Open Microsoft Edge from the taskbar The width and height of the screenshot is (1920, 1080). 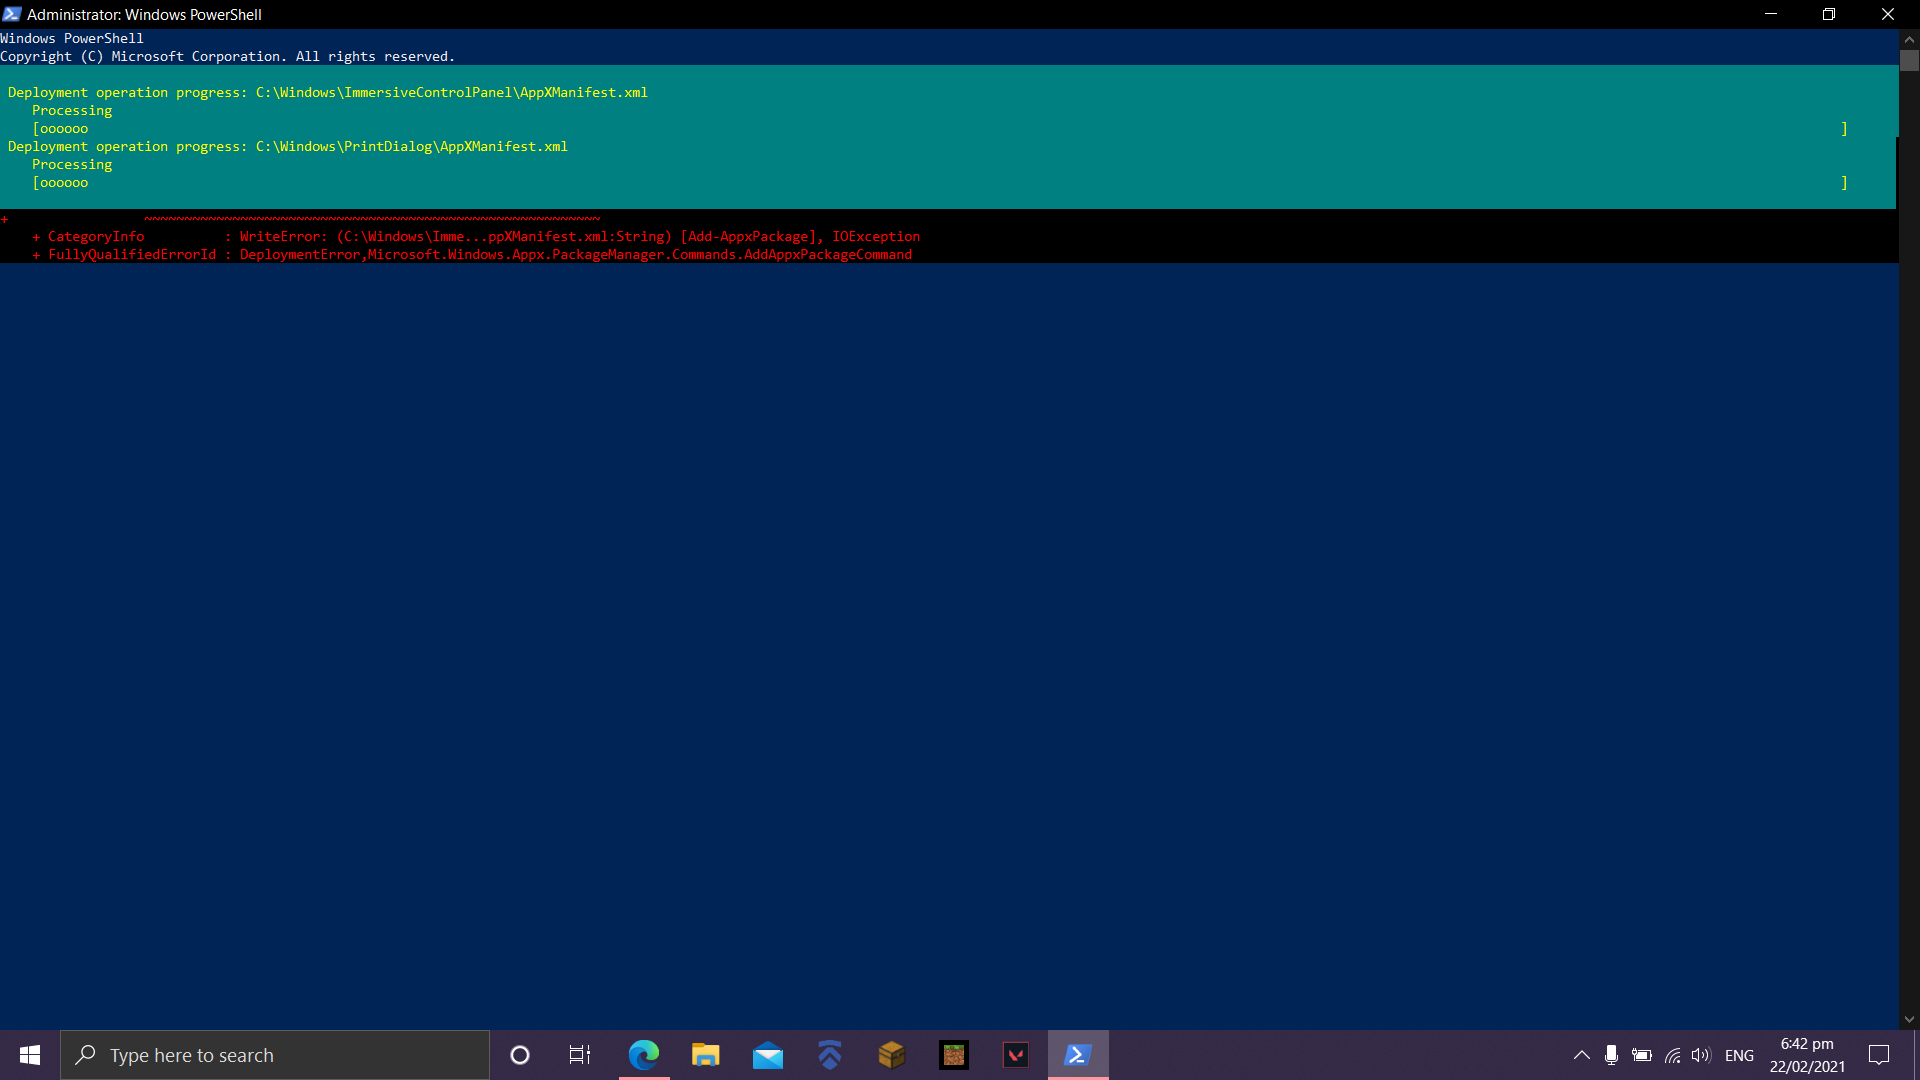644,1055
